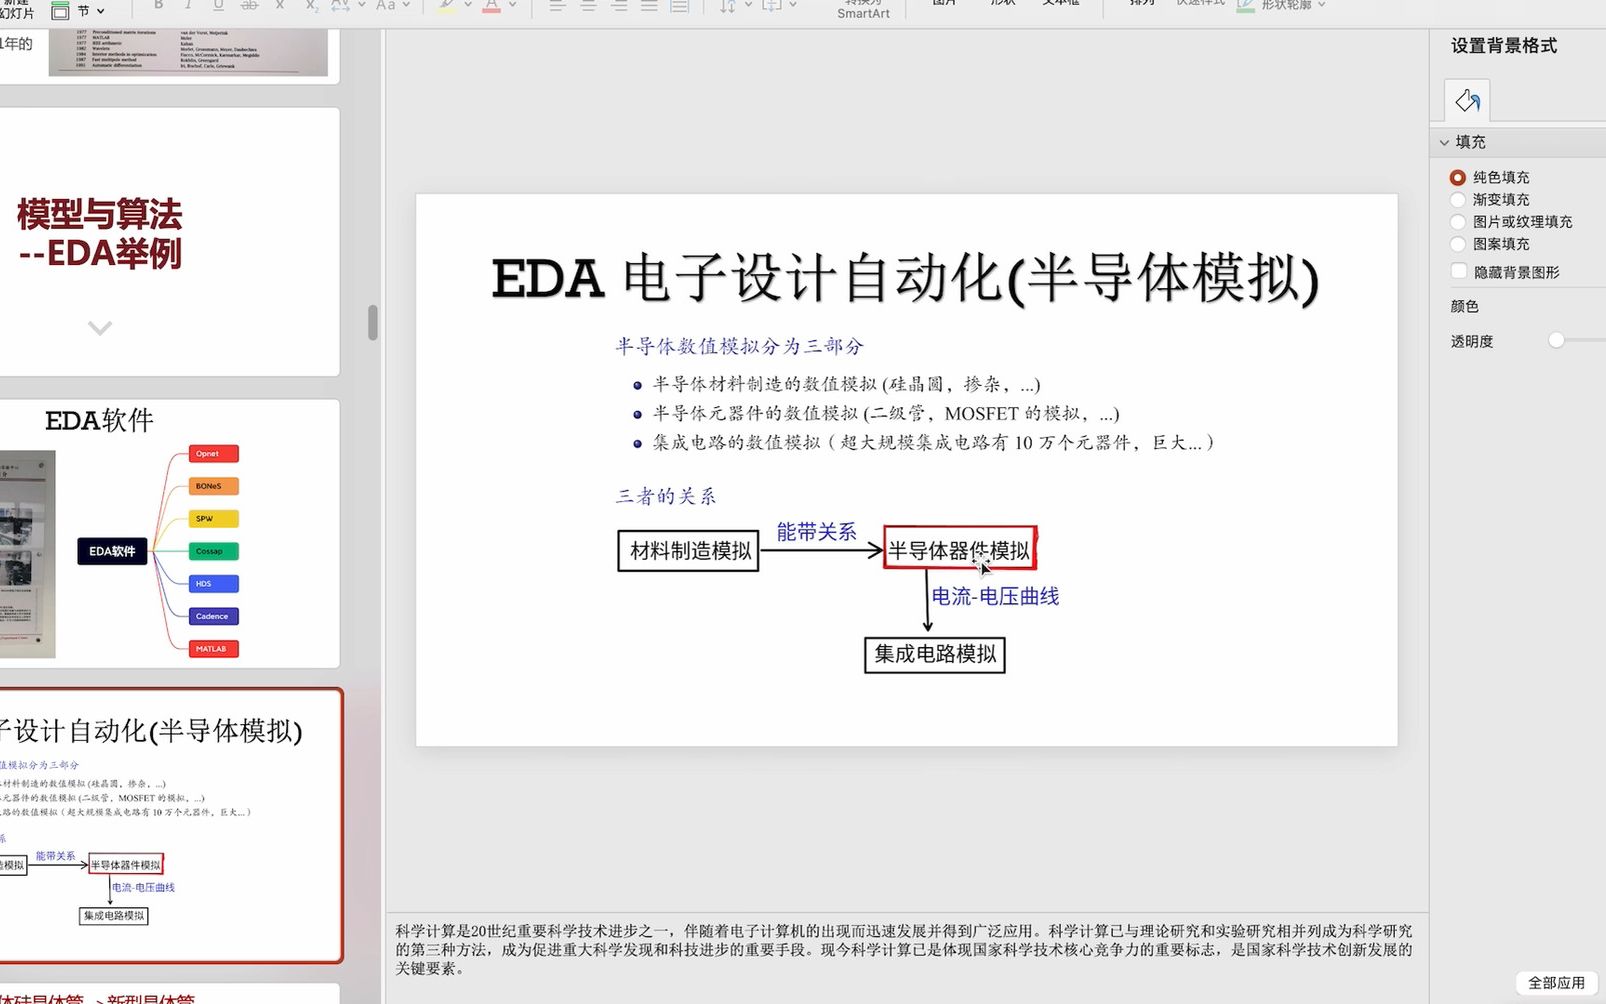Screen dimensions: 1606x1004
Task: Click bullet 半导体材料制造的数值模拟
Action: click(x=846, y=384)
